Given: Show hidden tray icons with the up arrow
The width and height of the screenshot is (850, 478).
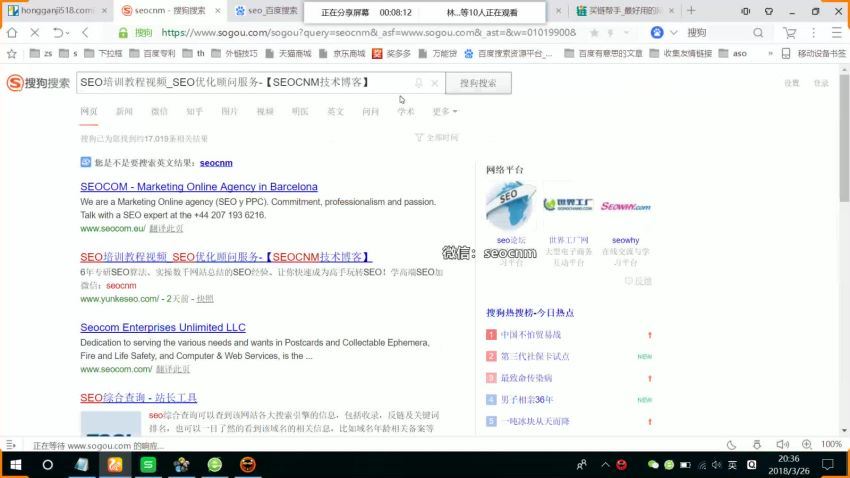Looking at the screenshot, I should pyautogui.click(x=606, y=464).
